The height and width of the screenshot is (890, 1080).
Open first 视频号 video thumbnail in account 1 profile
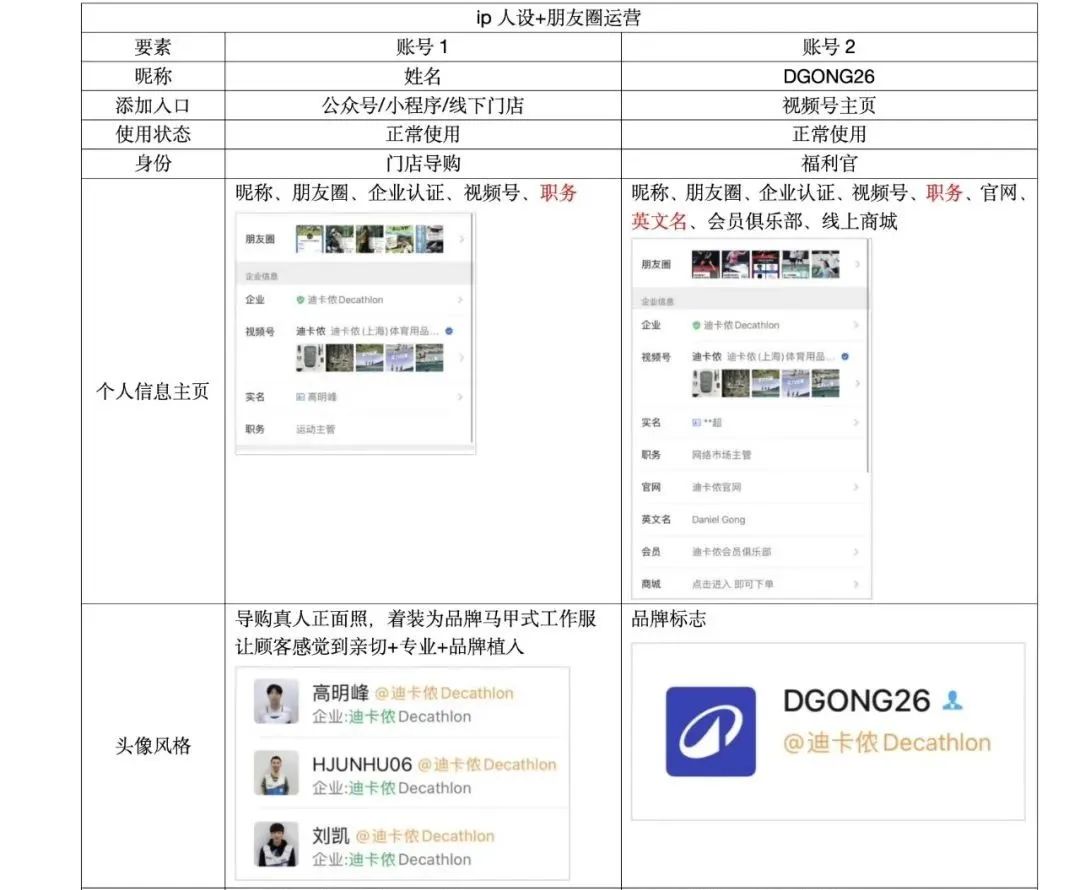pyautogui.click(x=309, y=358)
